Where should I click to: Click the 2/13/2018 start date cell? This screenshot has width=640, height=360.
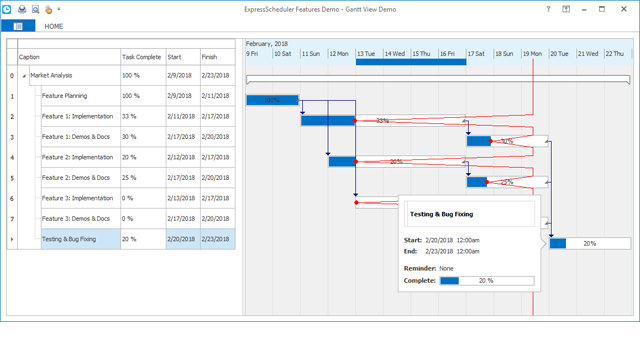[183, 198]
